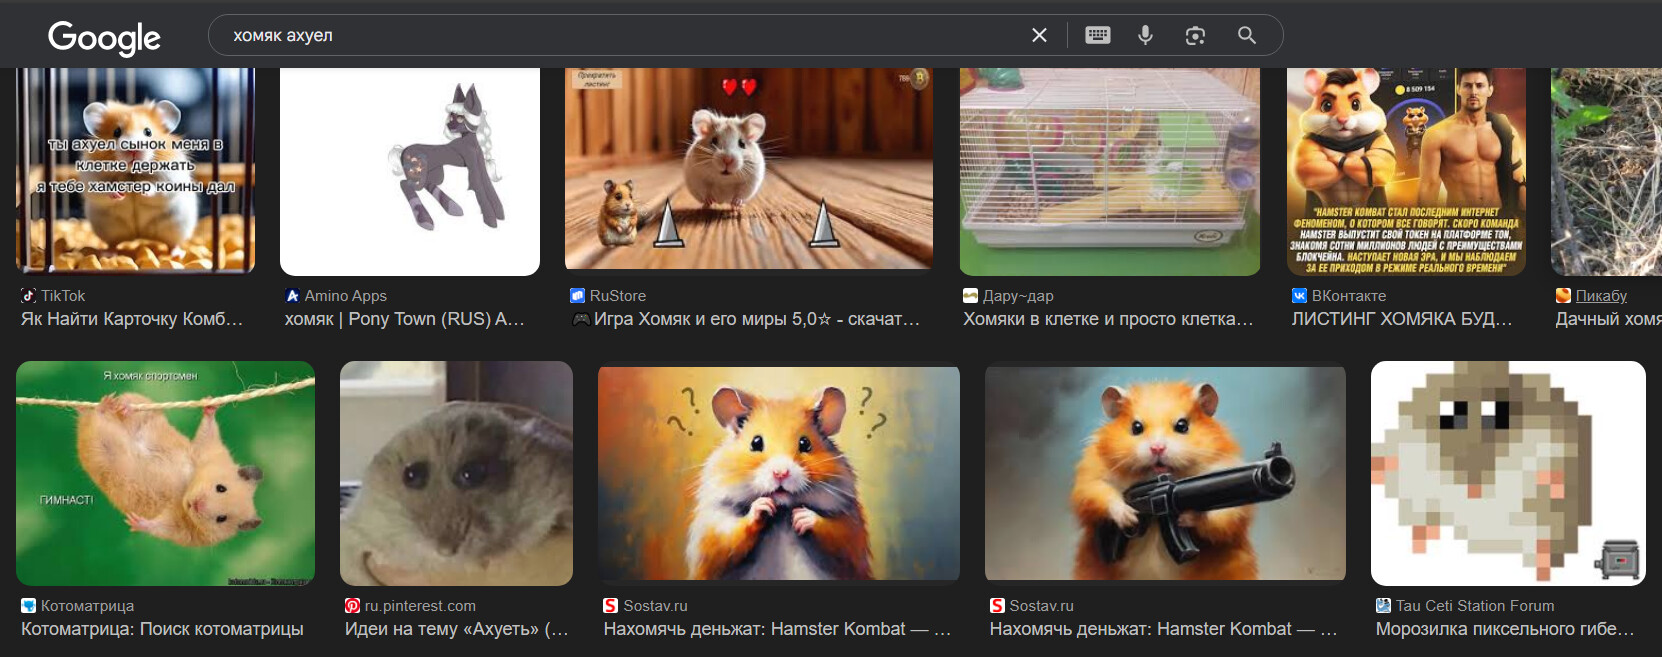
Task: Click the Котоматрица result title link
Action: [162, 629]
